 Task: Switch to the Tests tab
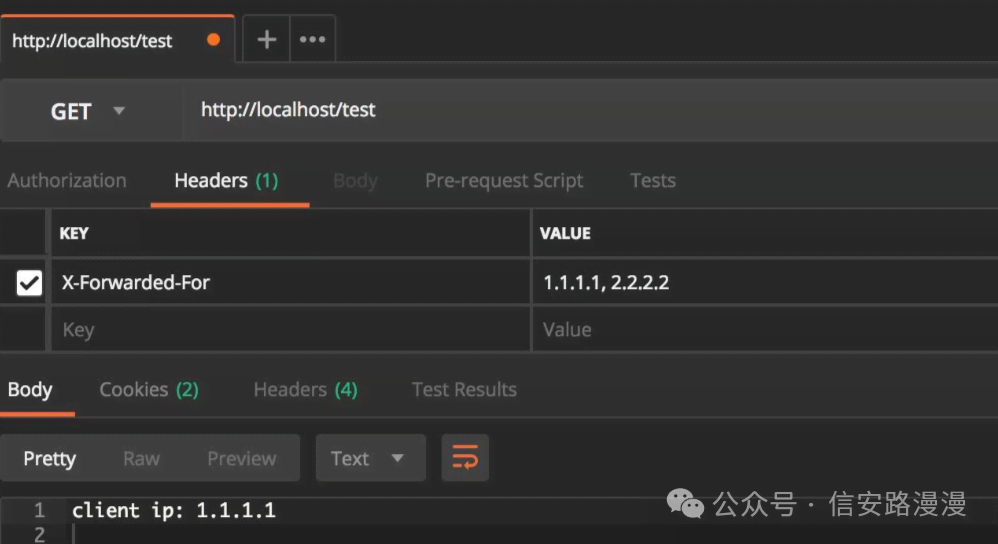coord(652,181)
